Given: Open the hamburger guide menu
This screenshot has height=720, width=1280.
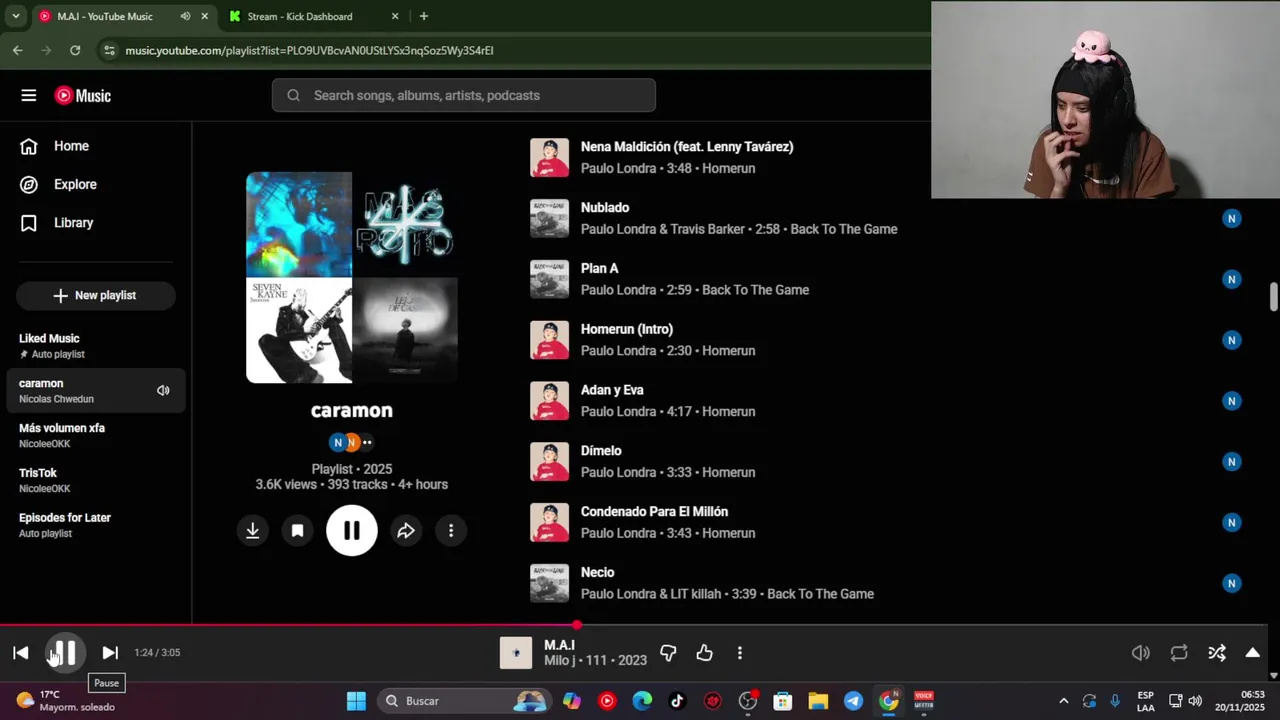Looking at the screenshot, I should coord(28,96).
